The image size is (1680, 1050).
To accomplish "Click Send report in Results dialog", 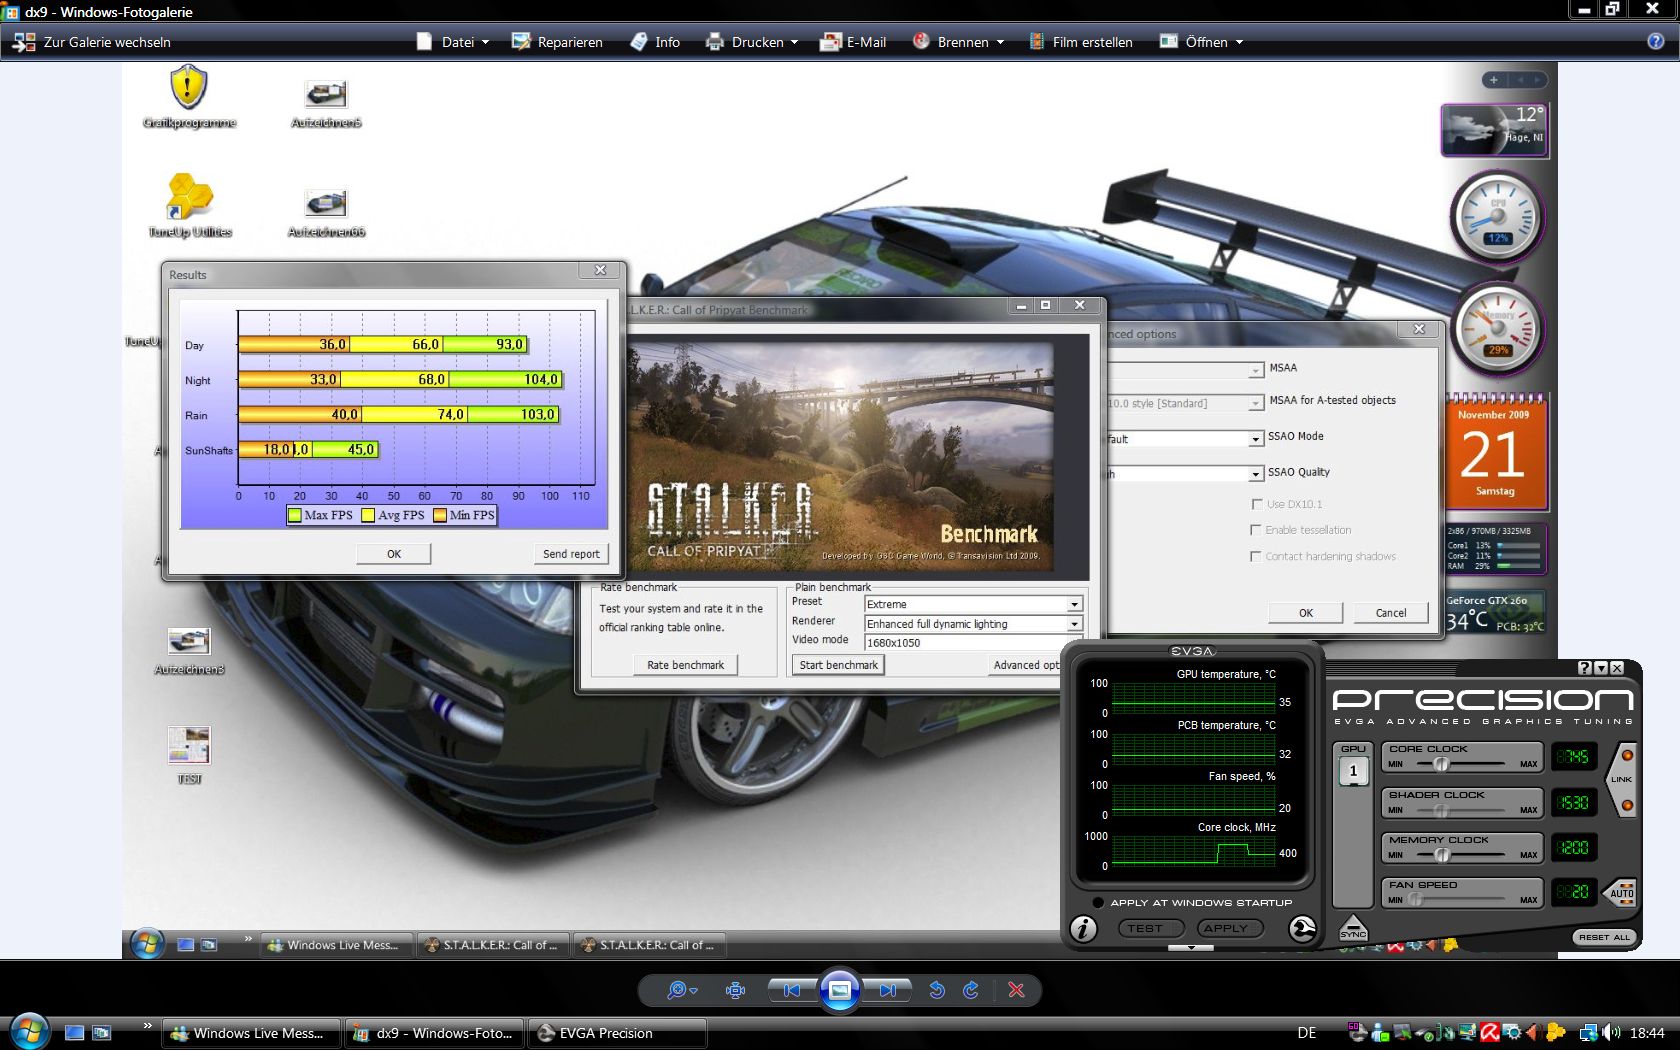I will [x=571, y=554].
